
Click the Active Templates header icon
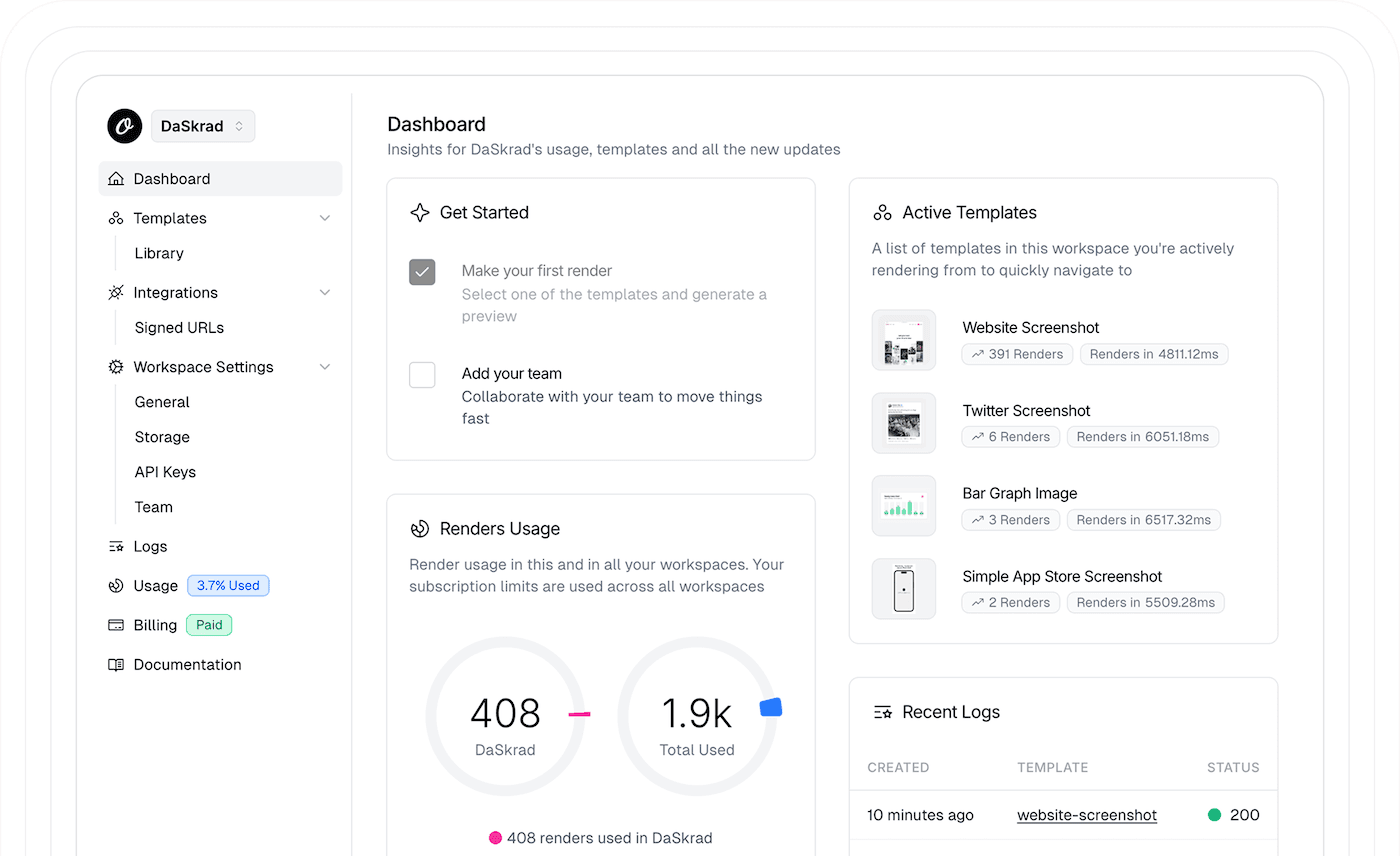[x=882, y=213]
